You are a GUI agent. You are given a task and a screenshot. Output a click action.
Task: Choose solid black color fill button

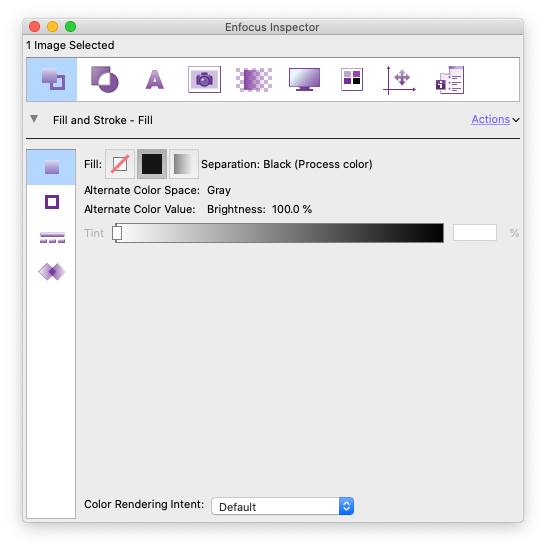152,164
